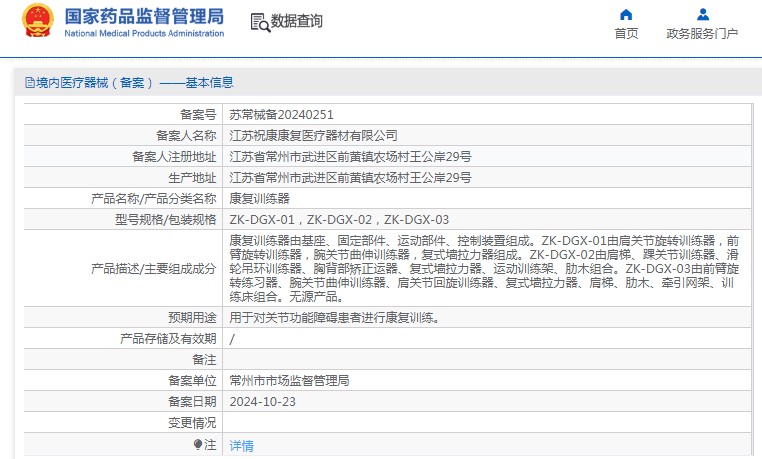Click the 备案人注册地址 row label
762x459 pixels.
click(x=174, y=156)
